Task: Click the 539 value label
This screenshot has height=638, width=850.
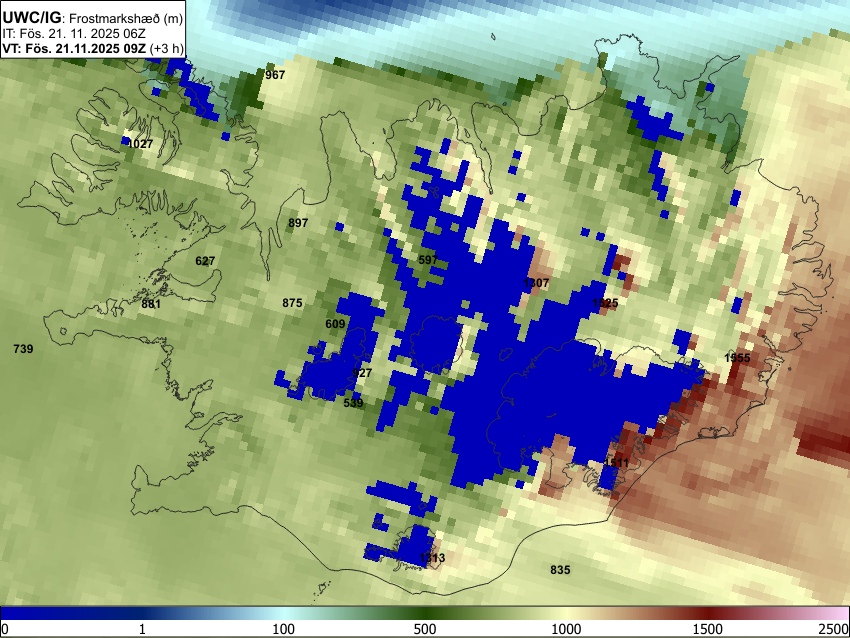Action: pos(353,403)
